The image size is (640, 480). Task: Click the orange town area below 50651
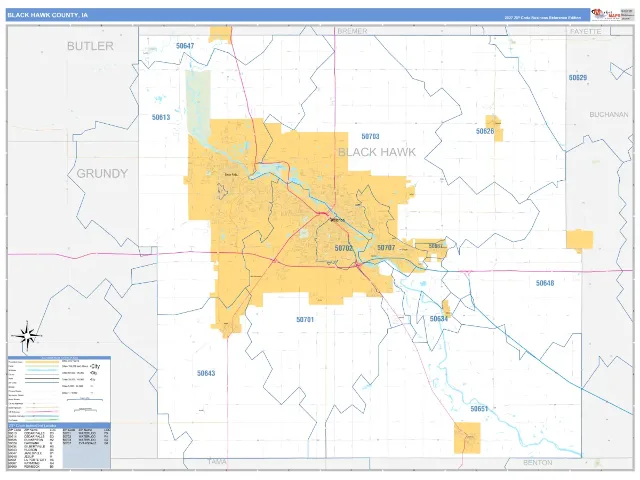tap(467, 438)
